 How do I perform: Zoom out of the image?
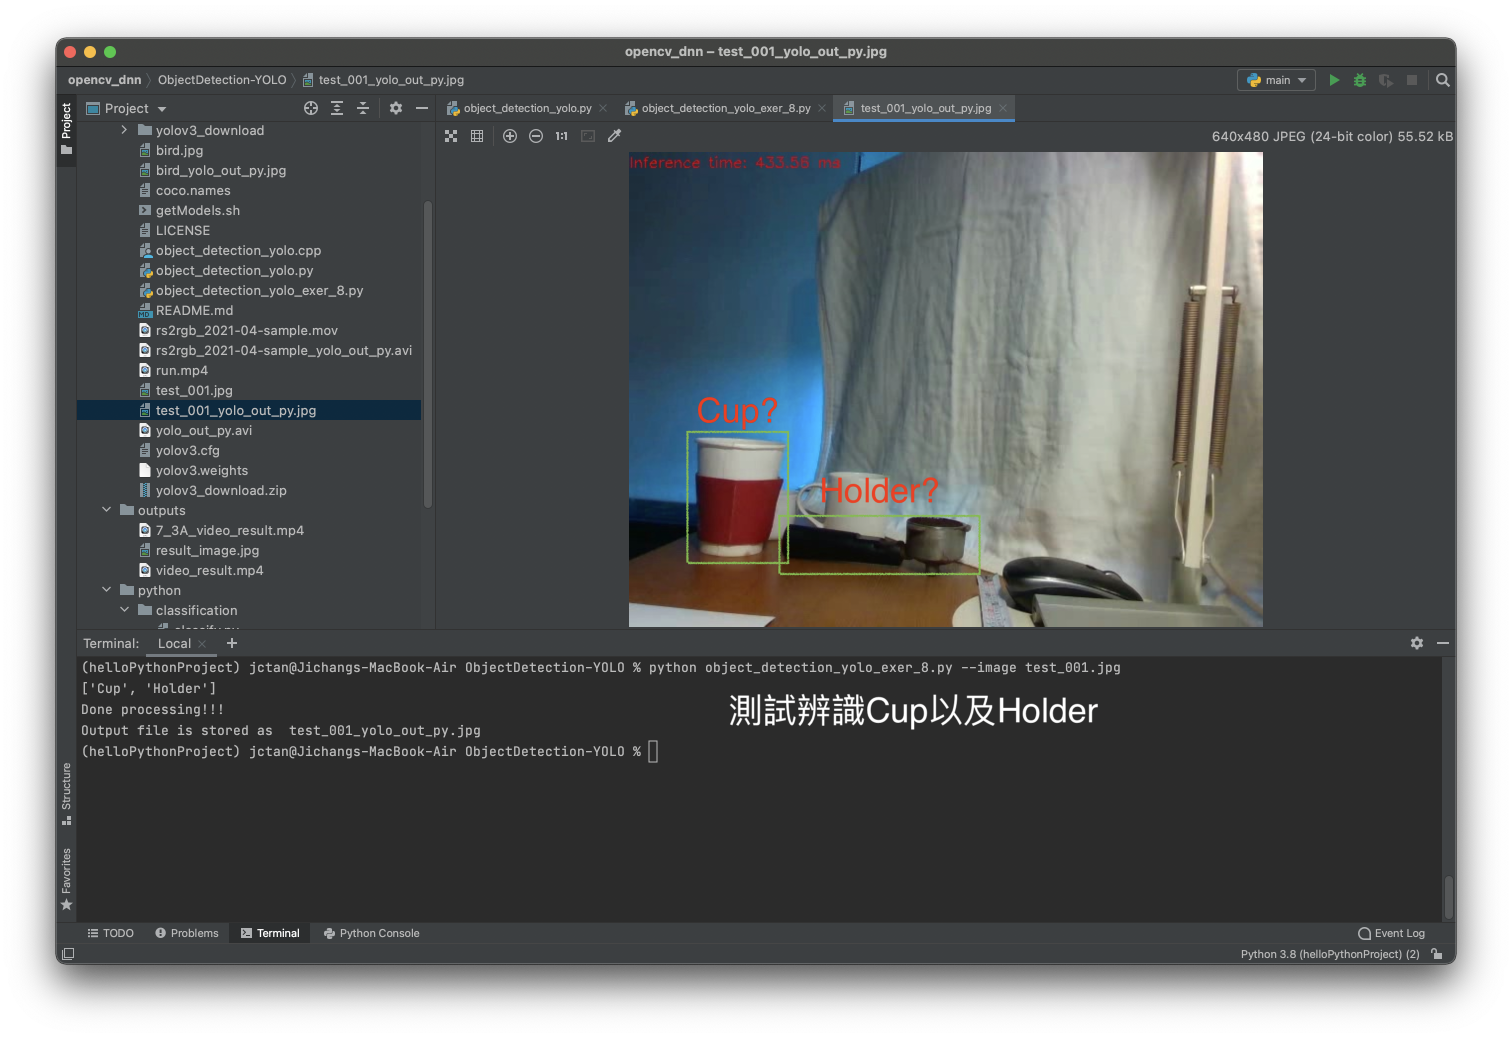click(x=536, y=136)
